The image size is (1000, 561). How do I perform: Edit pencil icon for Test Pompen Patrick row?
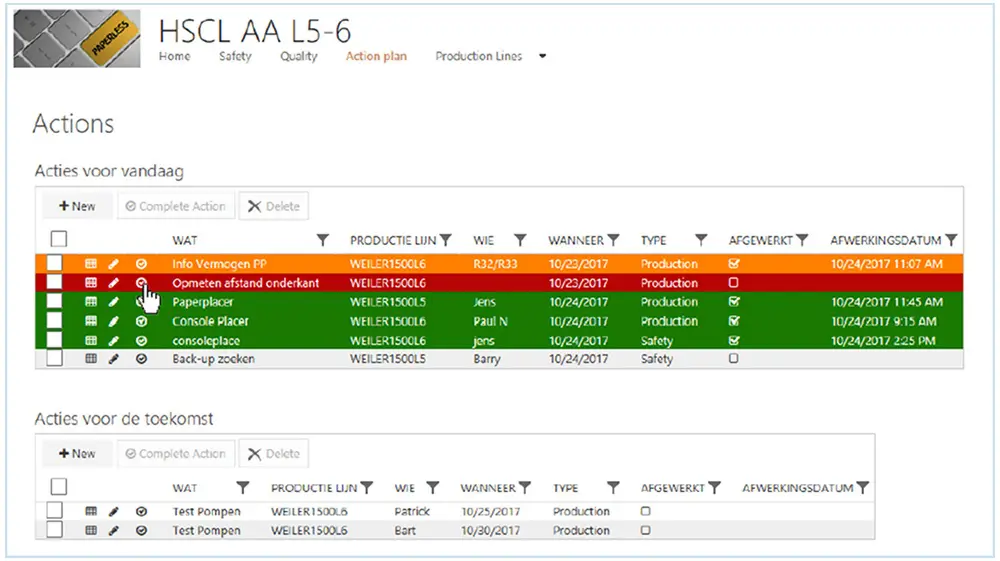click(114, 511)
